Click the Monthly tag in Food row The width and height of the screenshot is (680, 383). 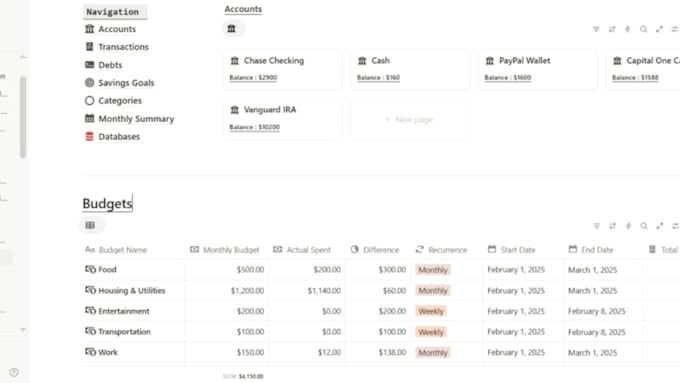click(433, 270)
